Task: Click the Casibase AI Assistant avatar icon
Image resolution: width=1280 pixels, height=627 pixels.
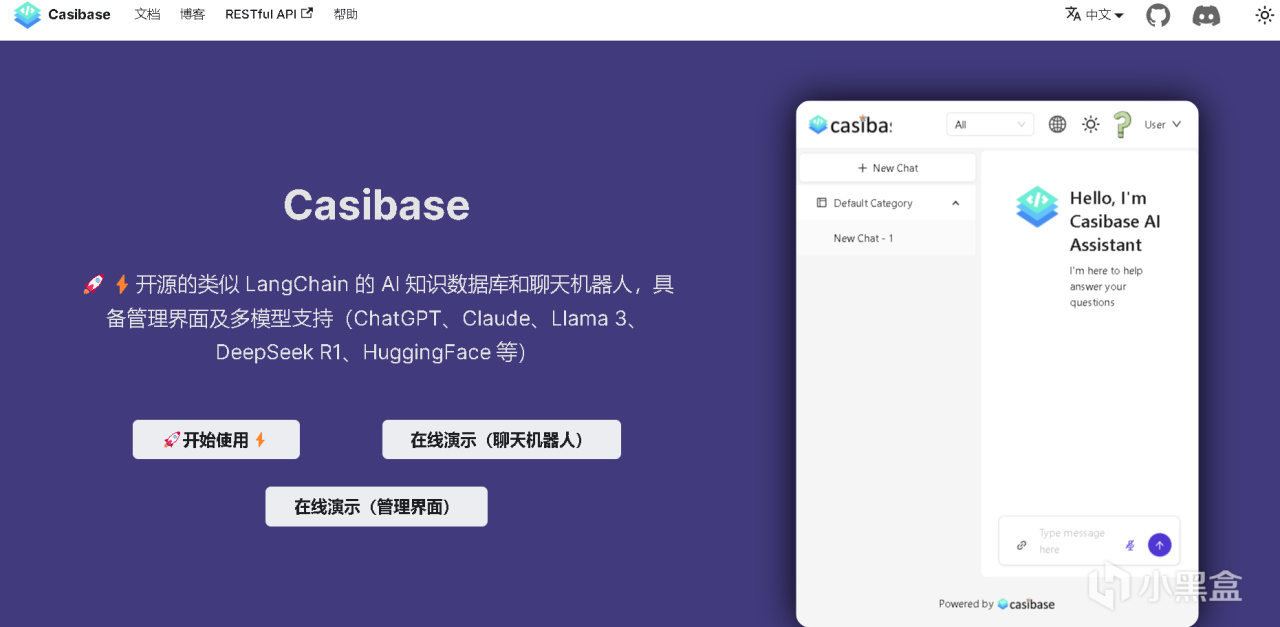Action: [x=1037, y=207]
